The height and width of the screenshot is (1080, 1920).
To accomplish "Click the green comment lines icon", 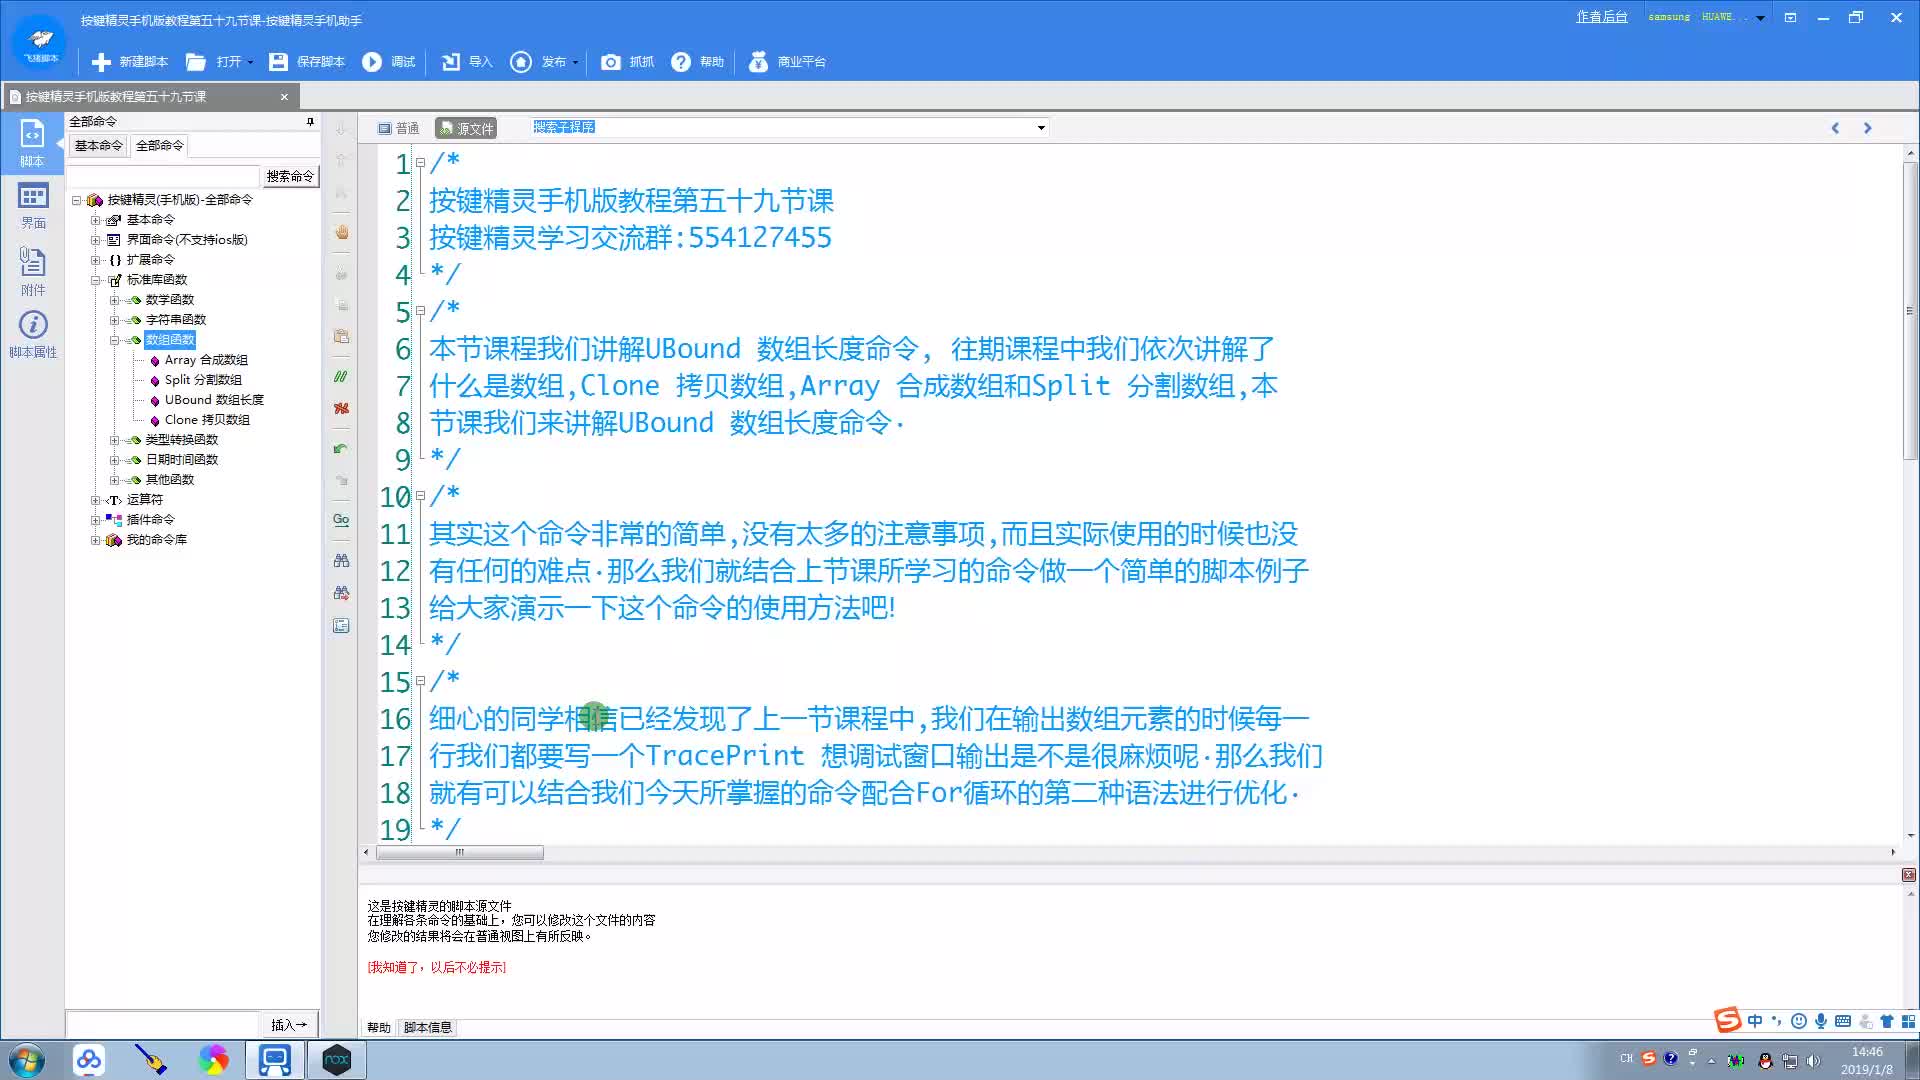I will (341, 377).
